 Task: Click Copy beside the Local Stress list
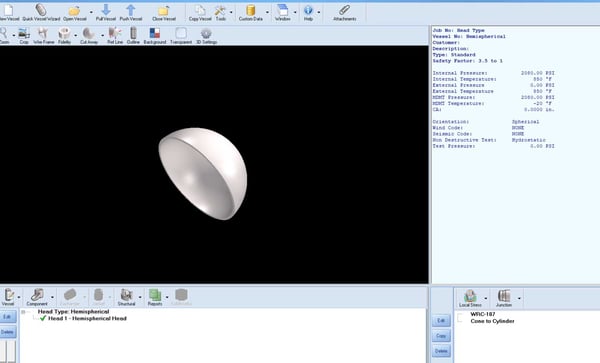[441, 336]
